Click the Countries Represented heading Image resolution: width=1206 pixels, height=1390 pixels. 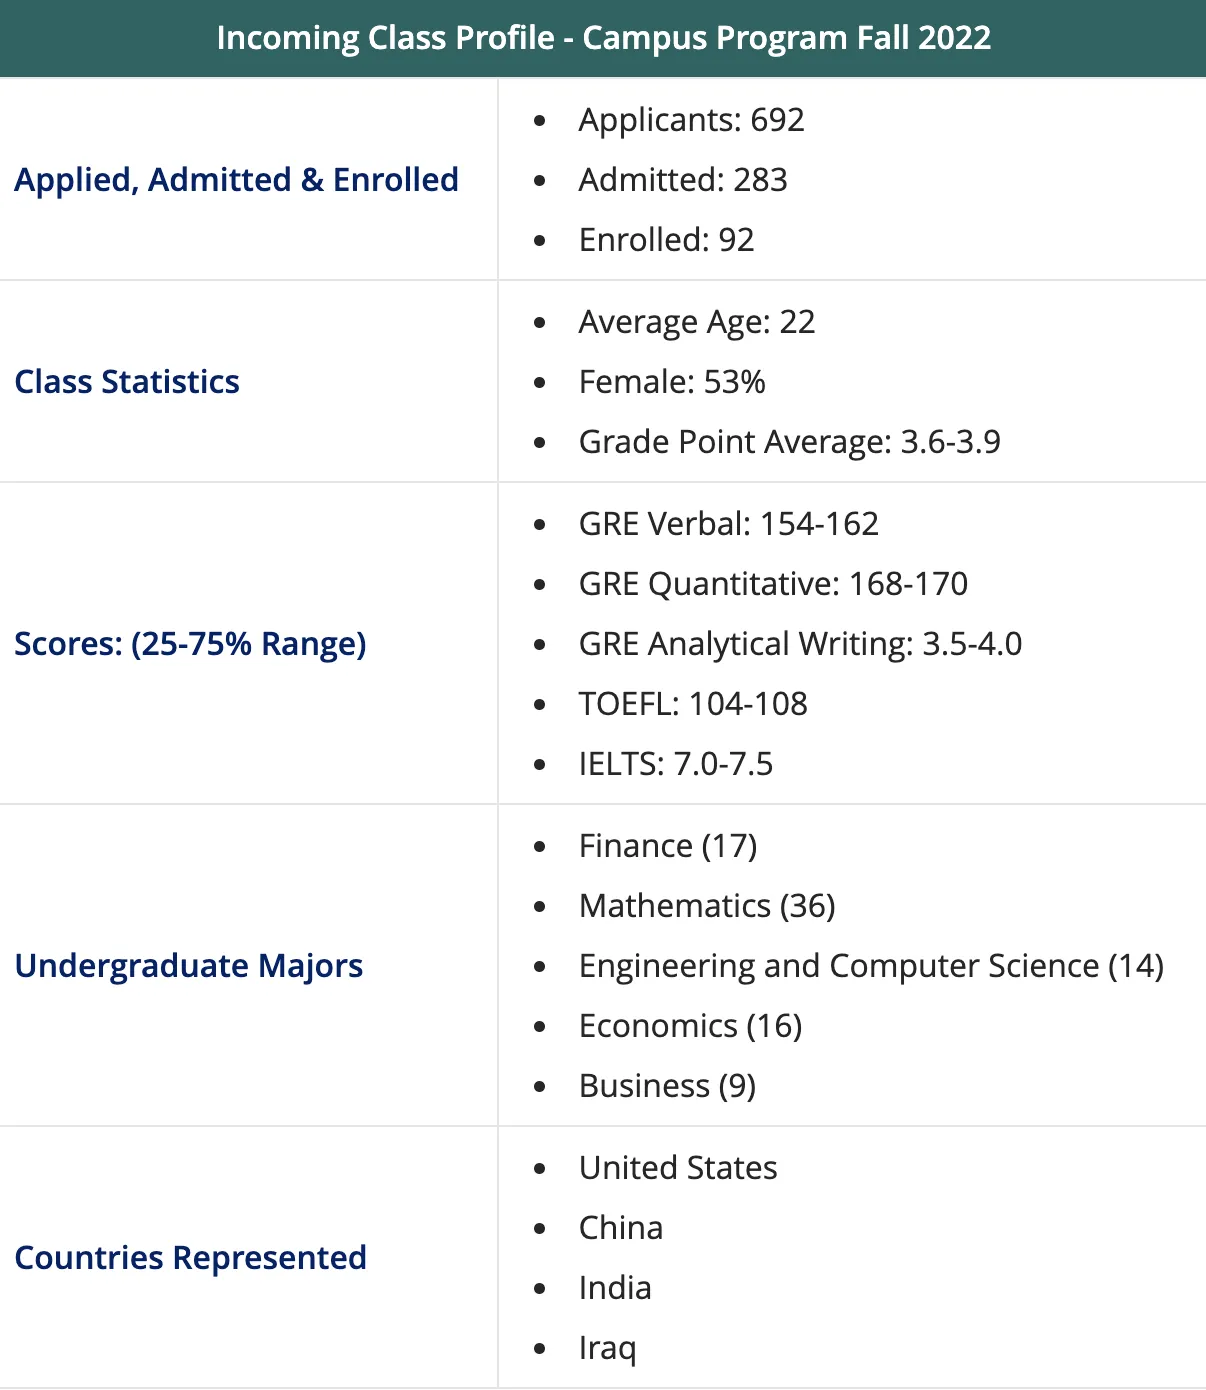point(191,1258)
